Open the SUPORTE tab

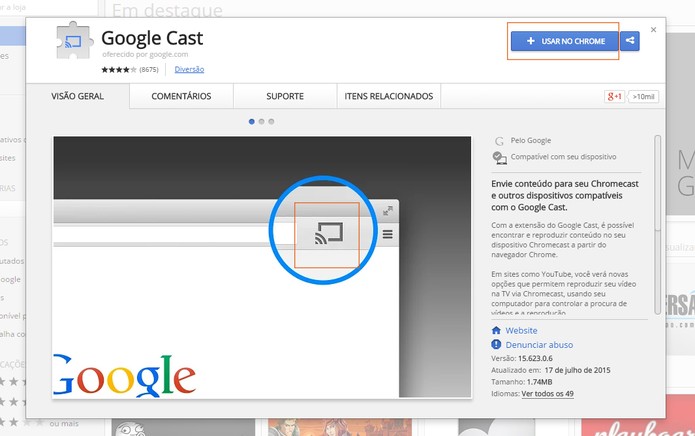285,96
